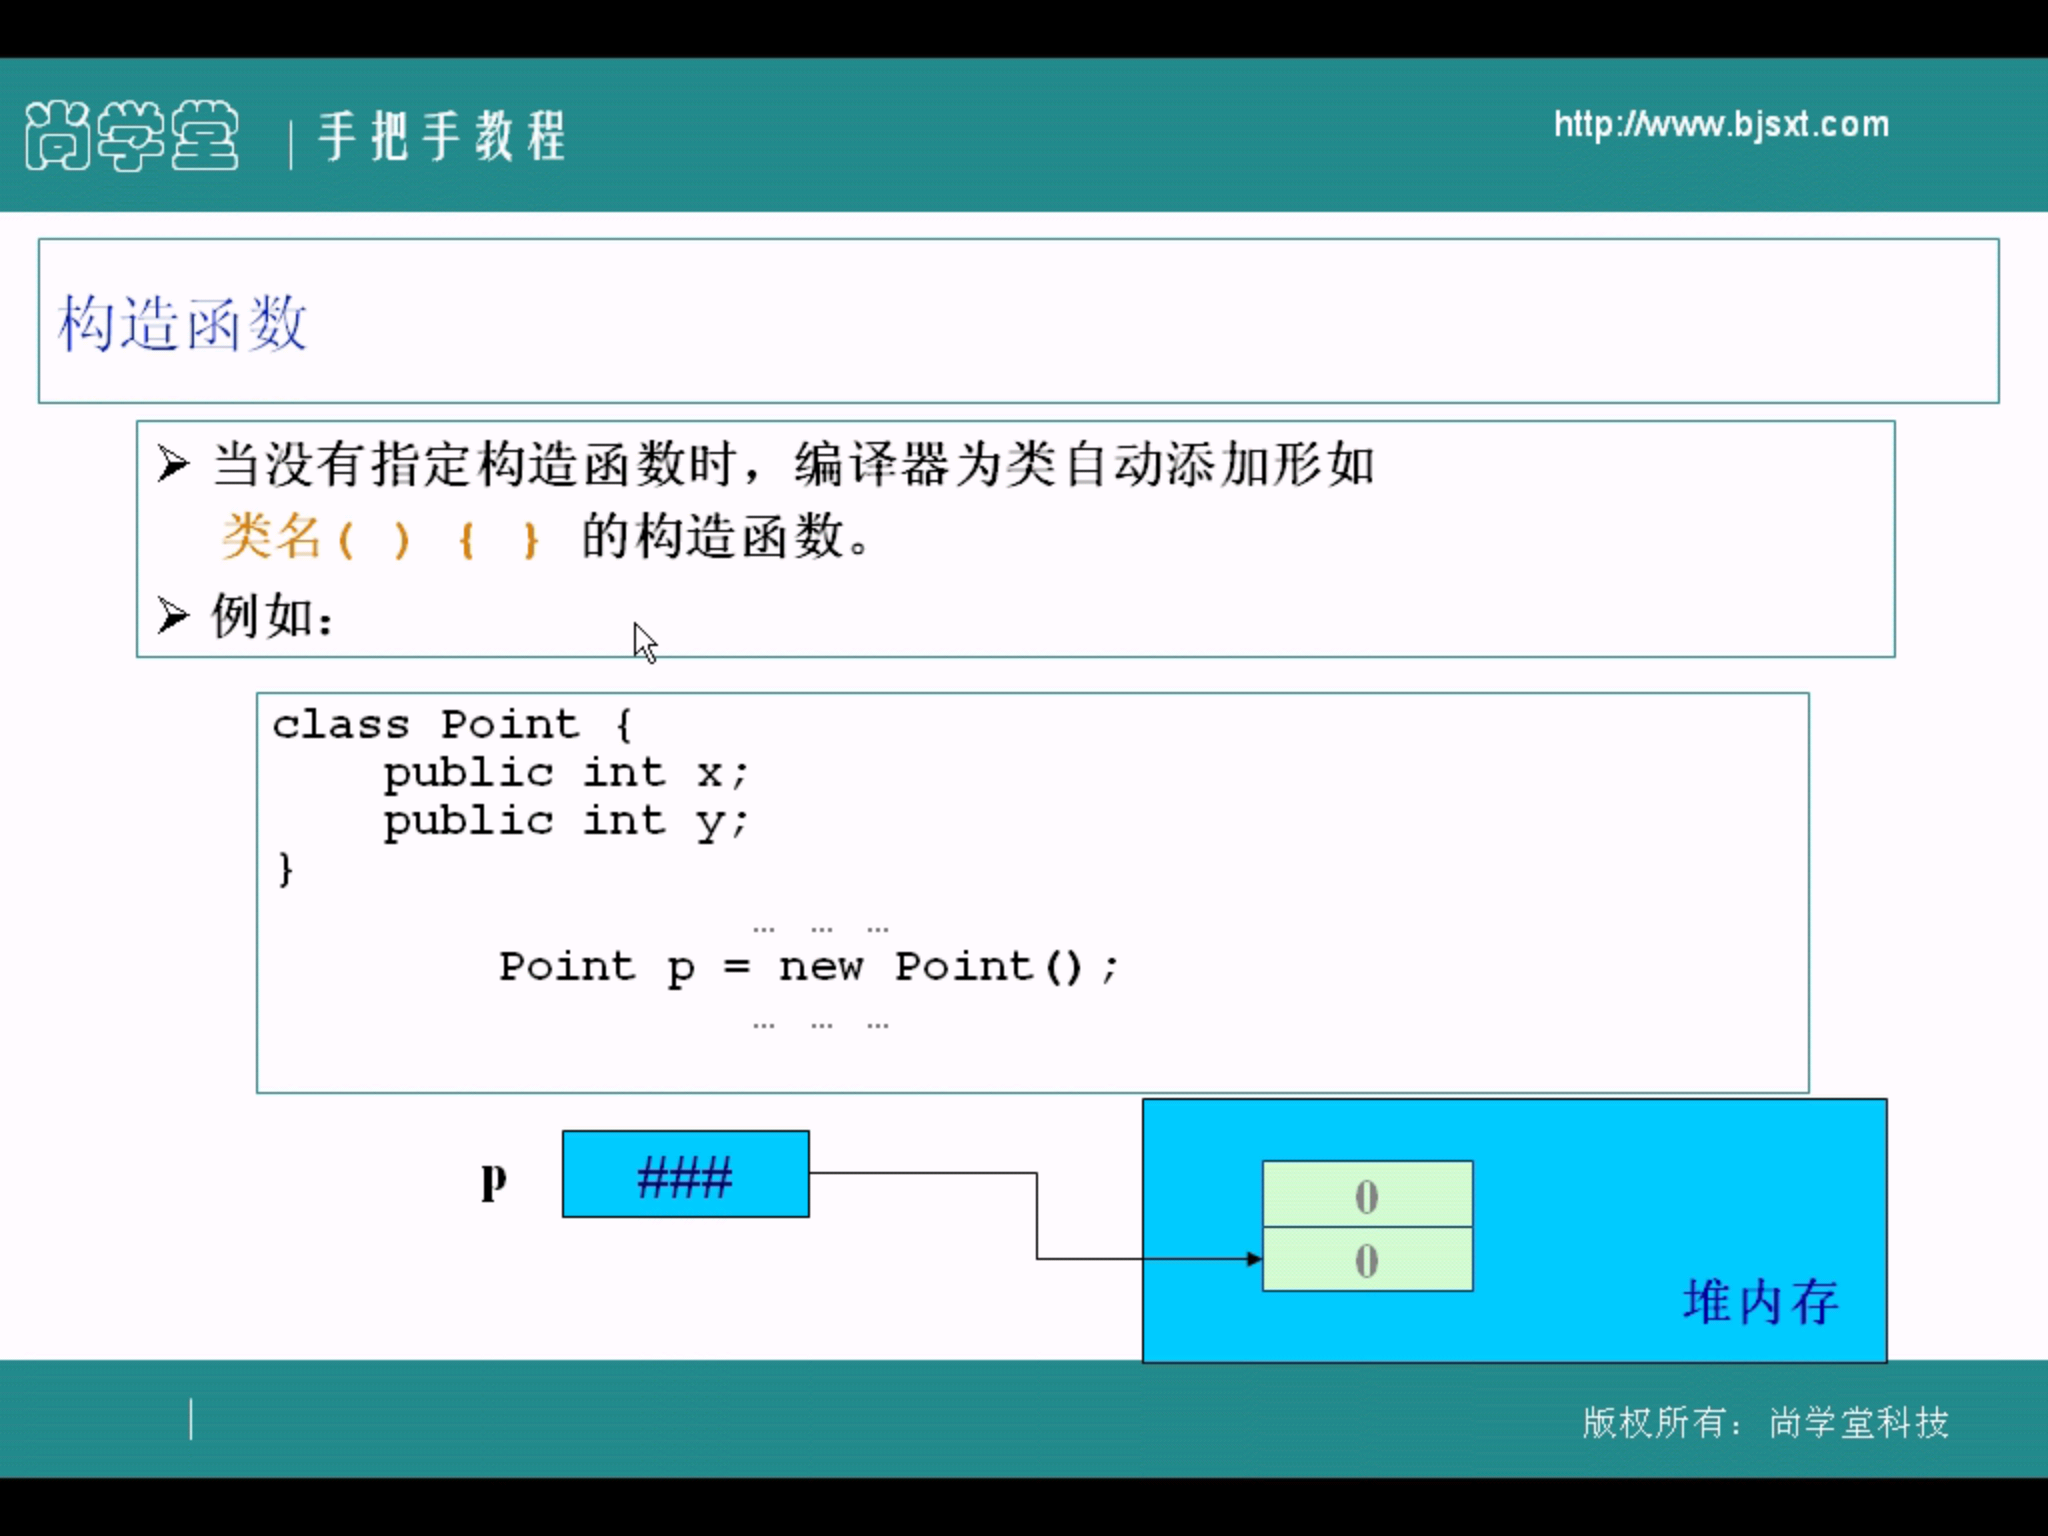
Task: Click the green memory cell showing bottom 0
Action: pyautogui.click(x=1367, y=1260)
